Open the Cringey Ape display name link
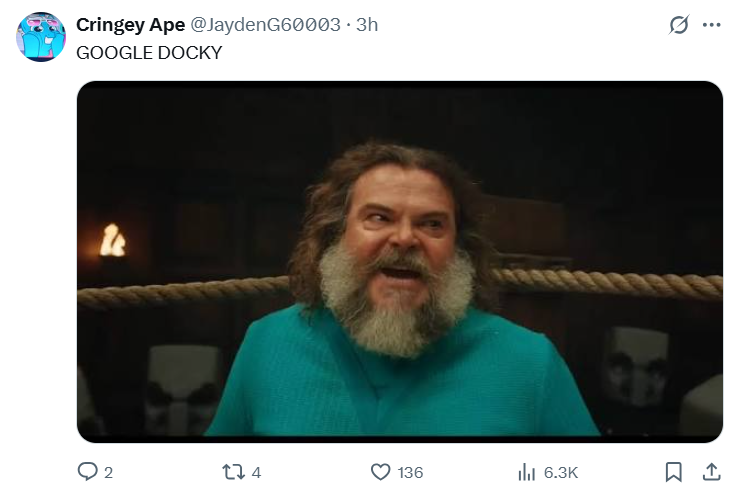The image size is (734, 495). [x=130, y=25]
